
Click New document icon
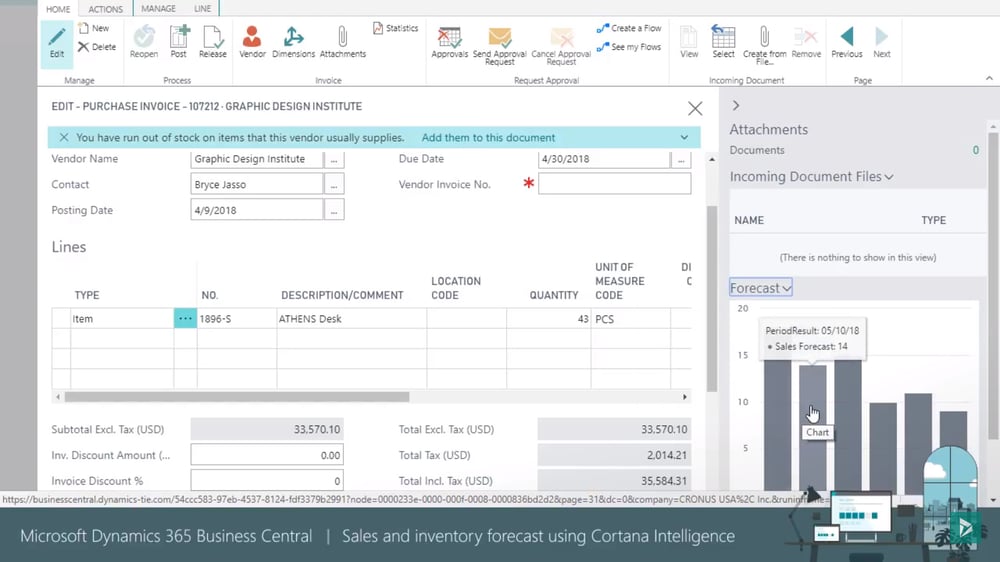point(84,28)
